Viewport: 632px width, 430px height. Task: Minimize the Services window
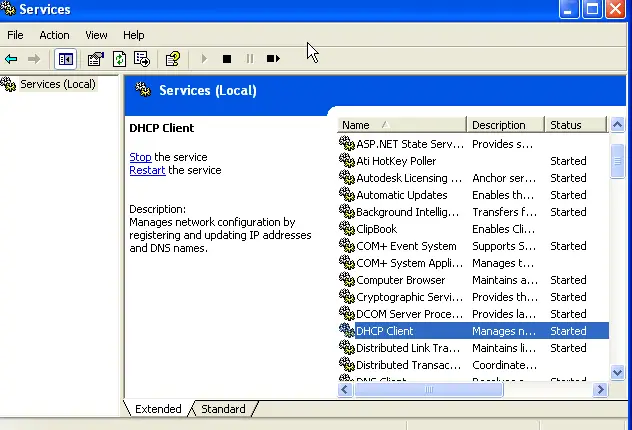point(568,9)
